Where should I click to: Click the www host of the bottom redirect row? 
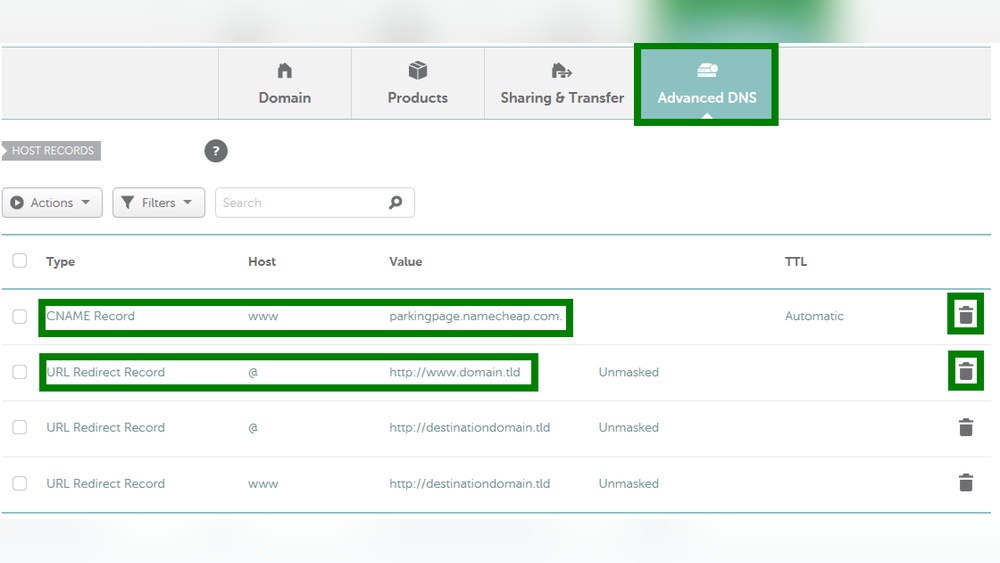263,484
